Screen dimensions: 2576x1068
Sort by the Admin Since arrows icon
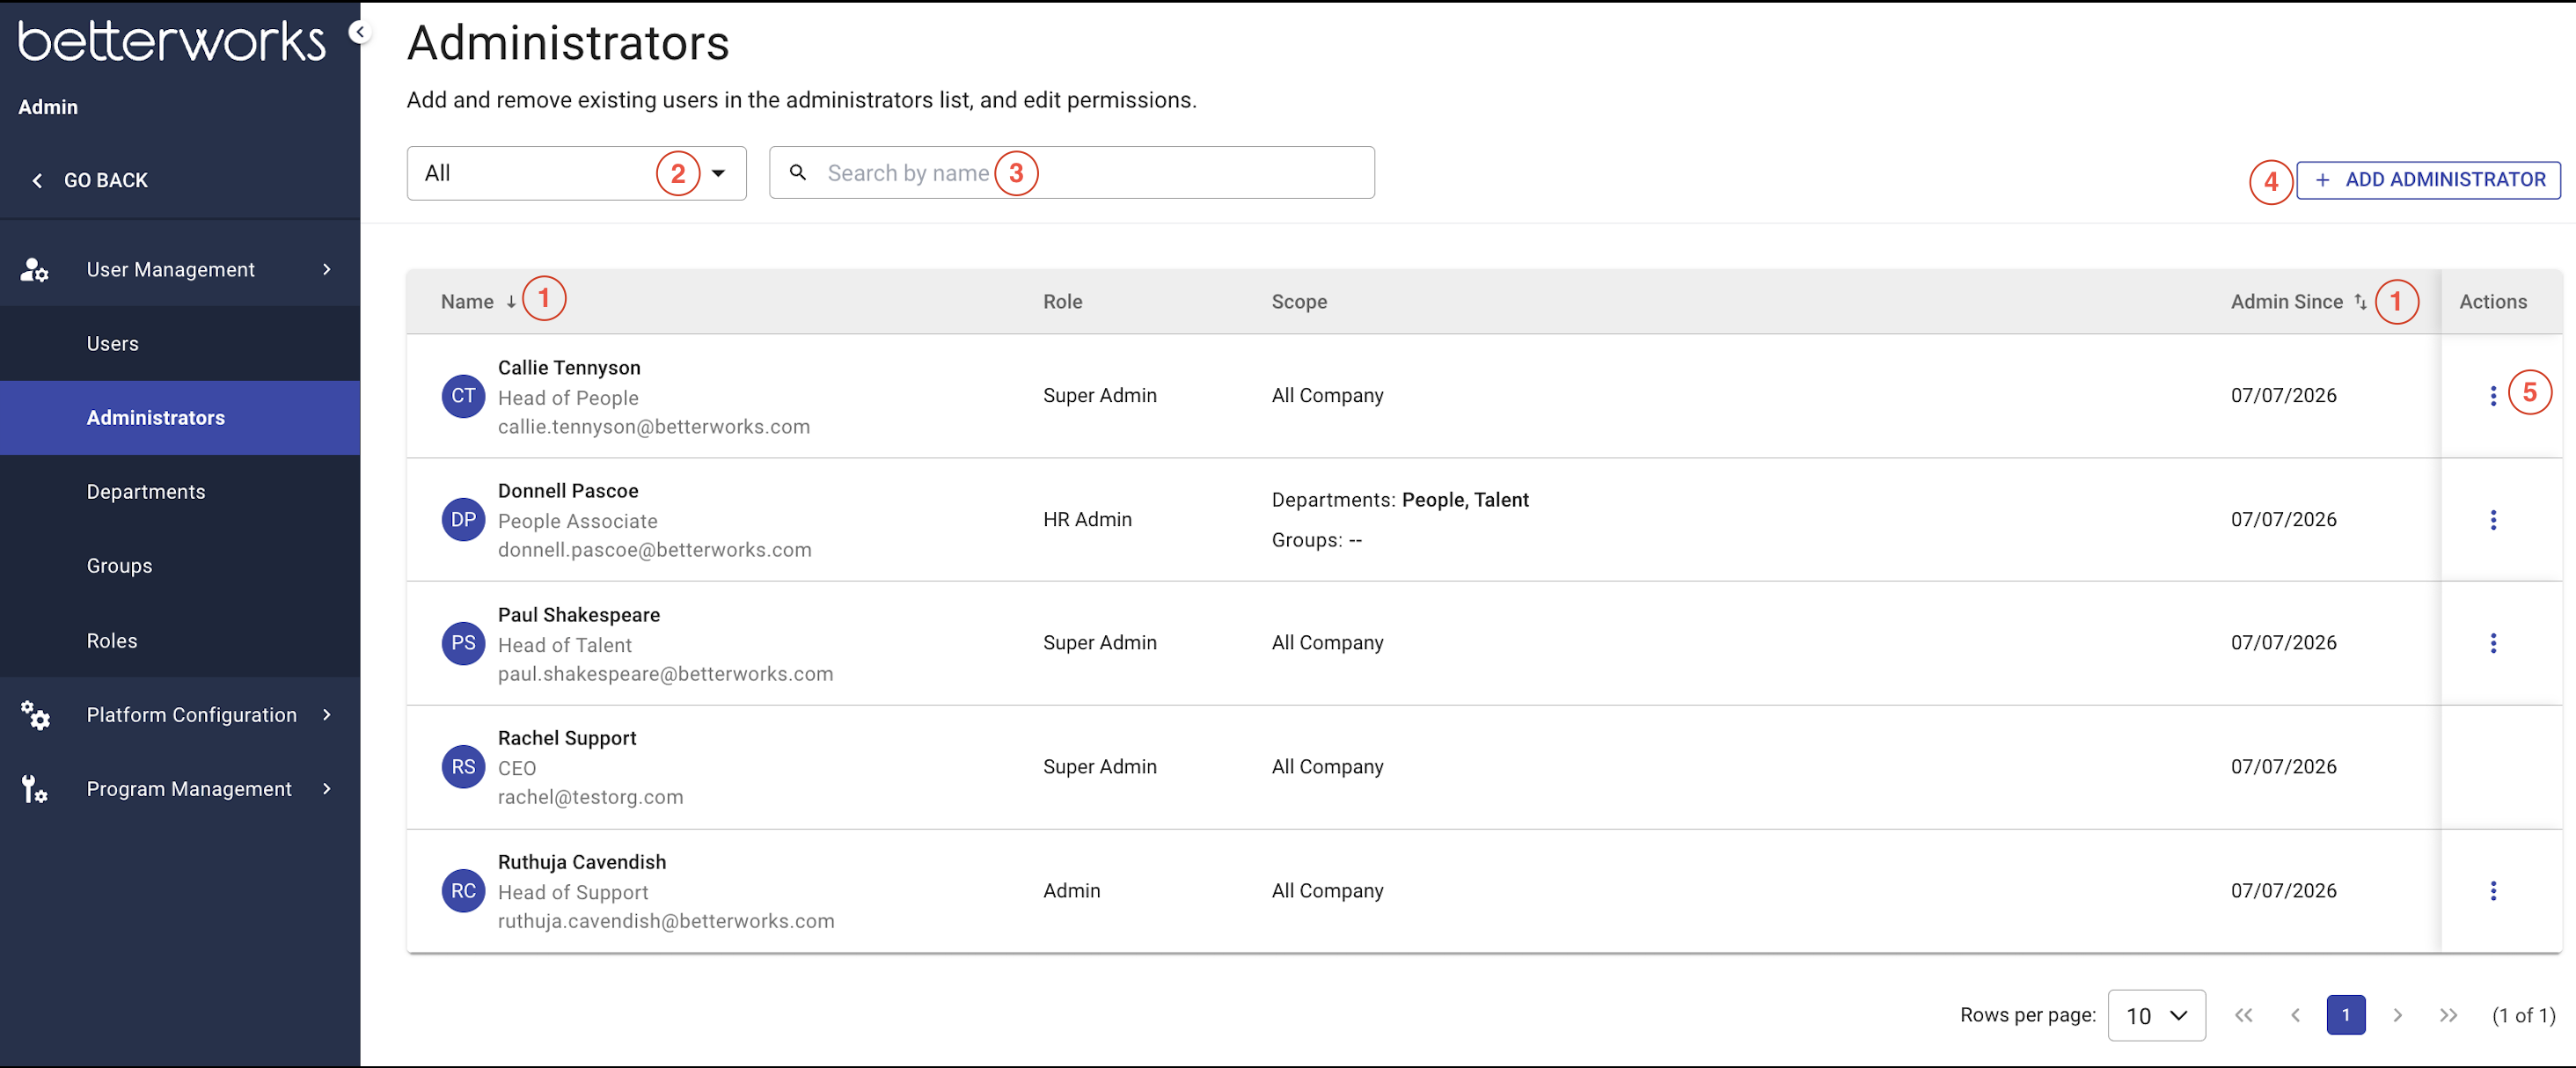[x=2360, y=302]
